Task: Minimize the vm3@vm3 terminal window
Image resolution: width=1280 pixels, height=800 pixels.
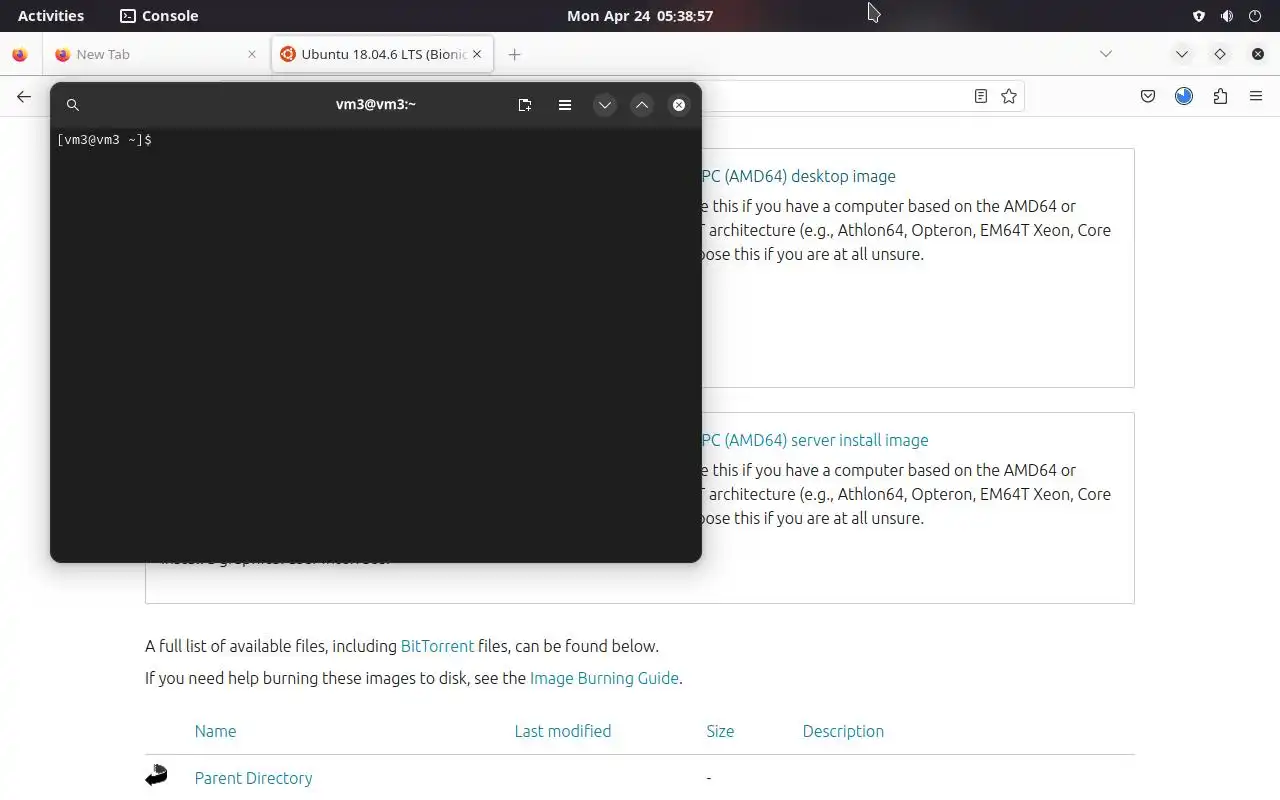Action: [x=605, y=104]
